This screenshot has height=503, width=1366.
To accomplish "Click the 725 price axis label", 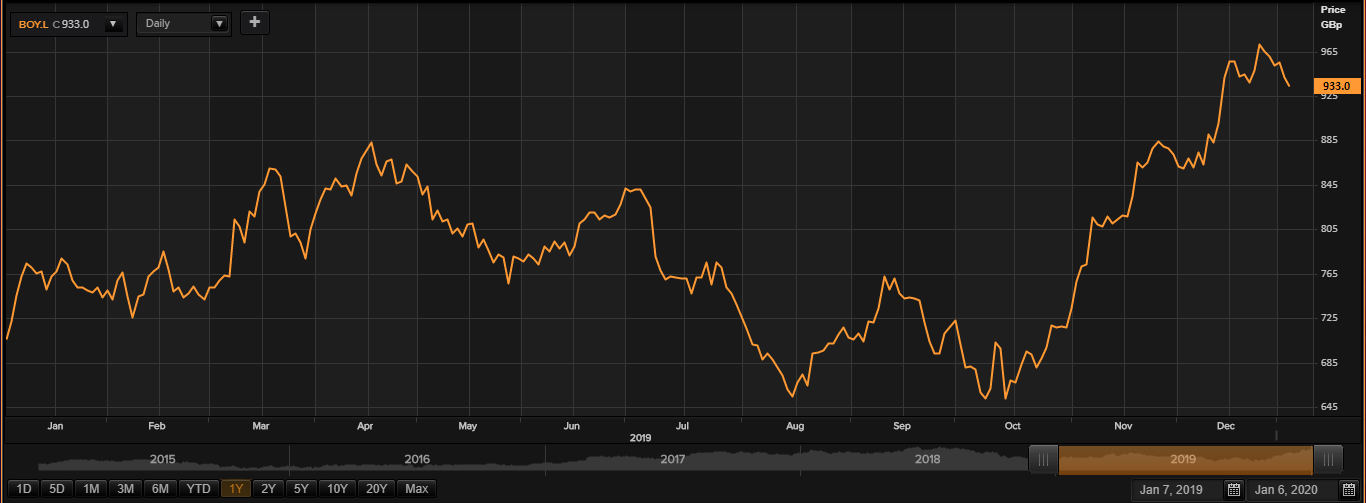I will click(1329, 318).
